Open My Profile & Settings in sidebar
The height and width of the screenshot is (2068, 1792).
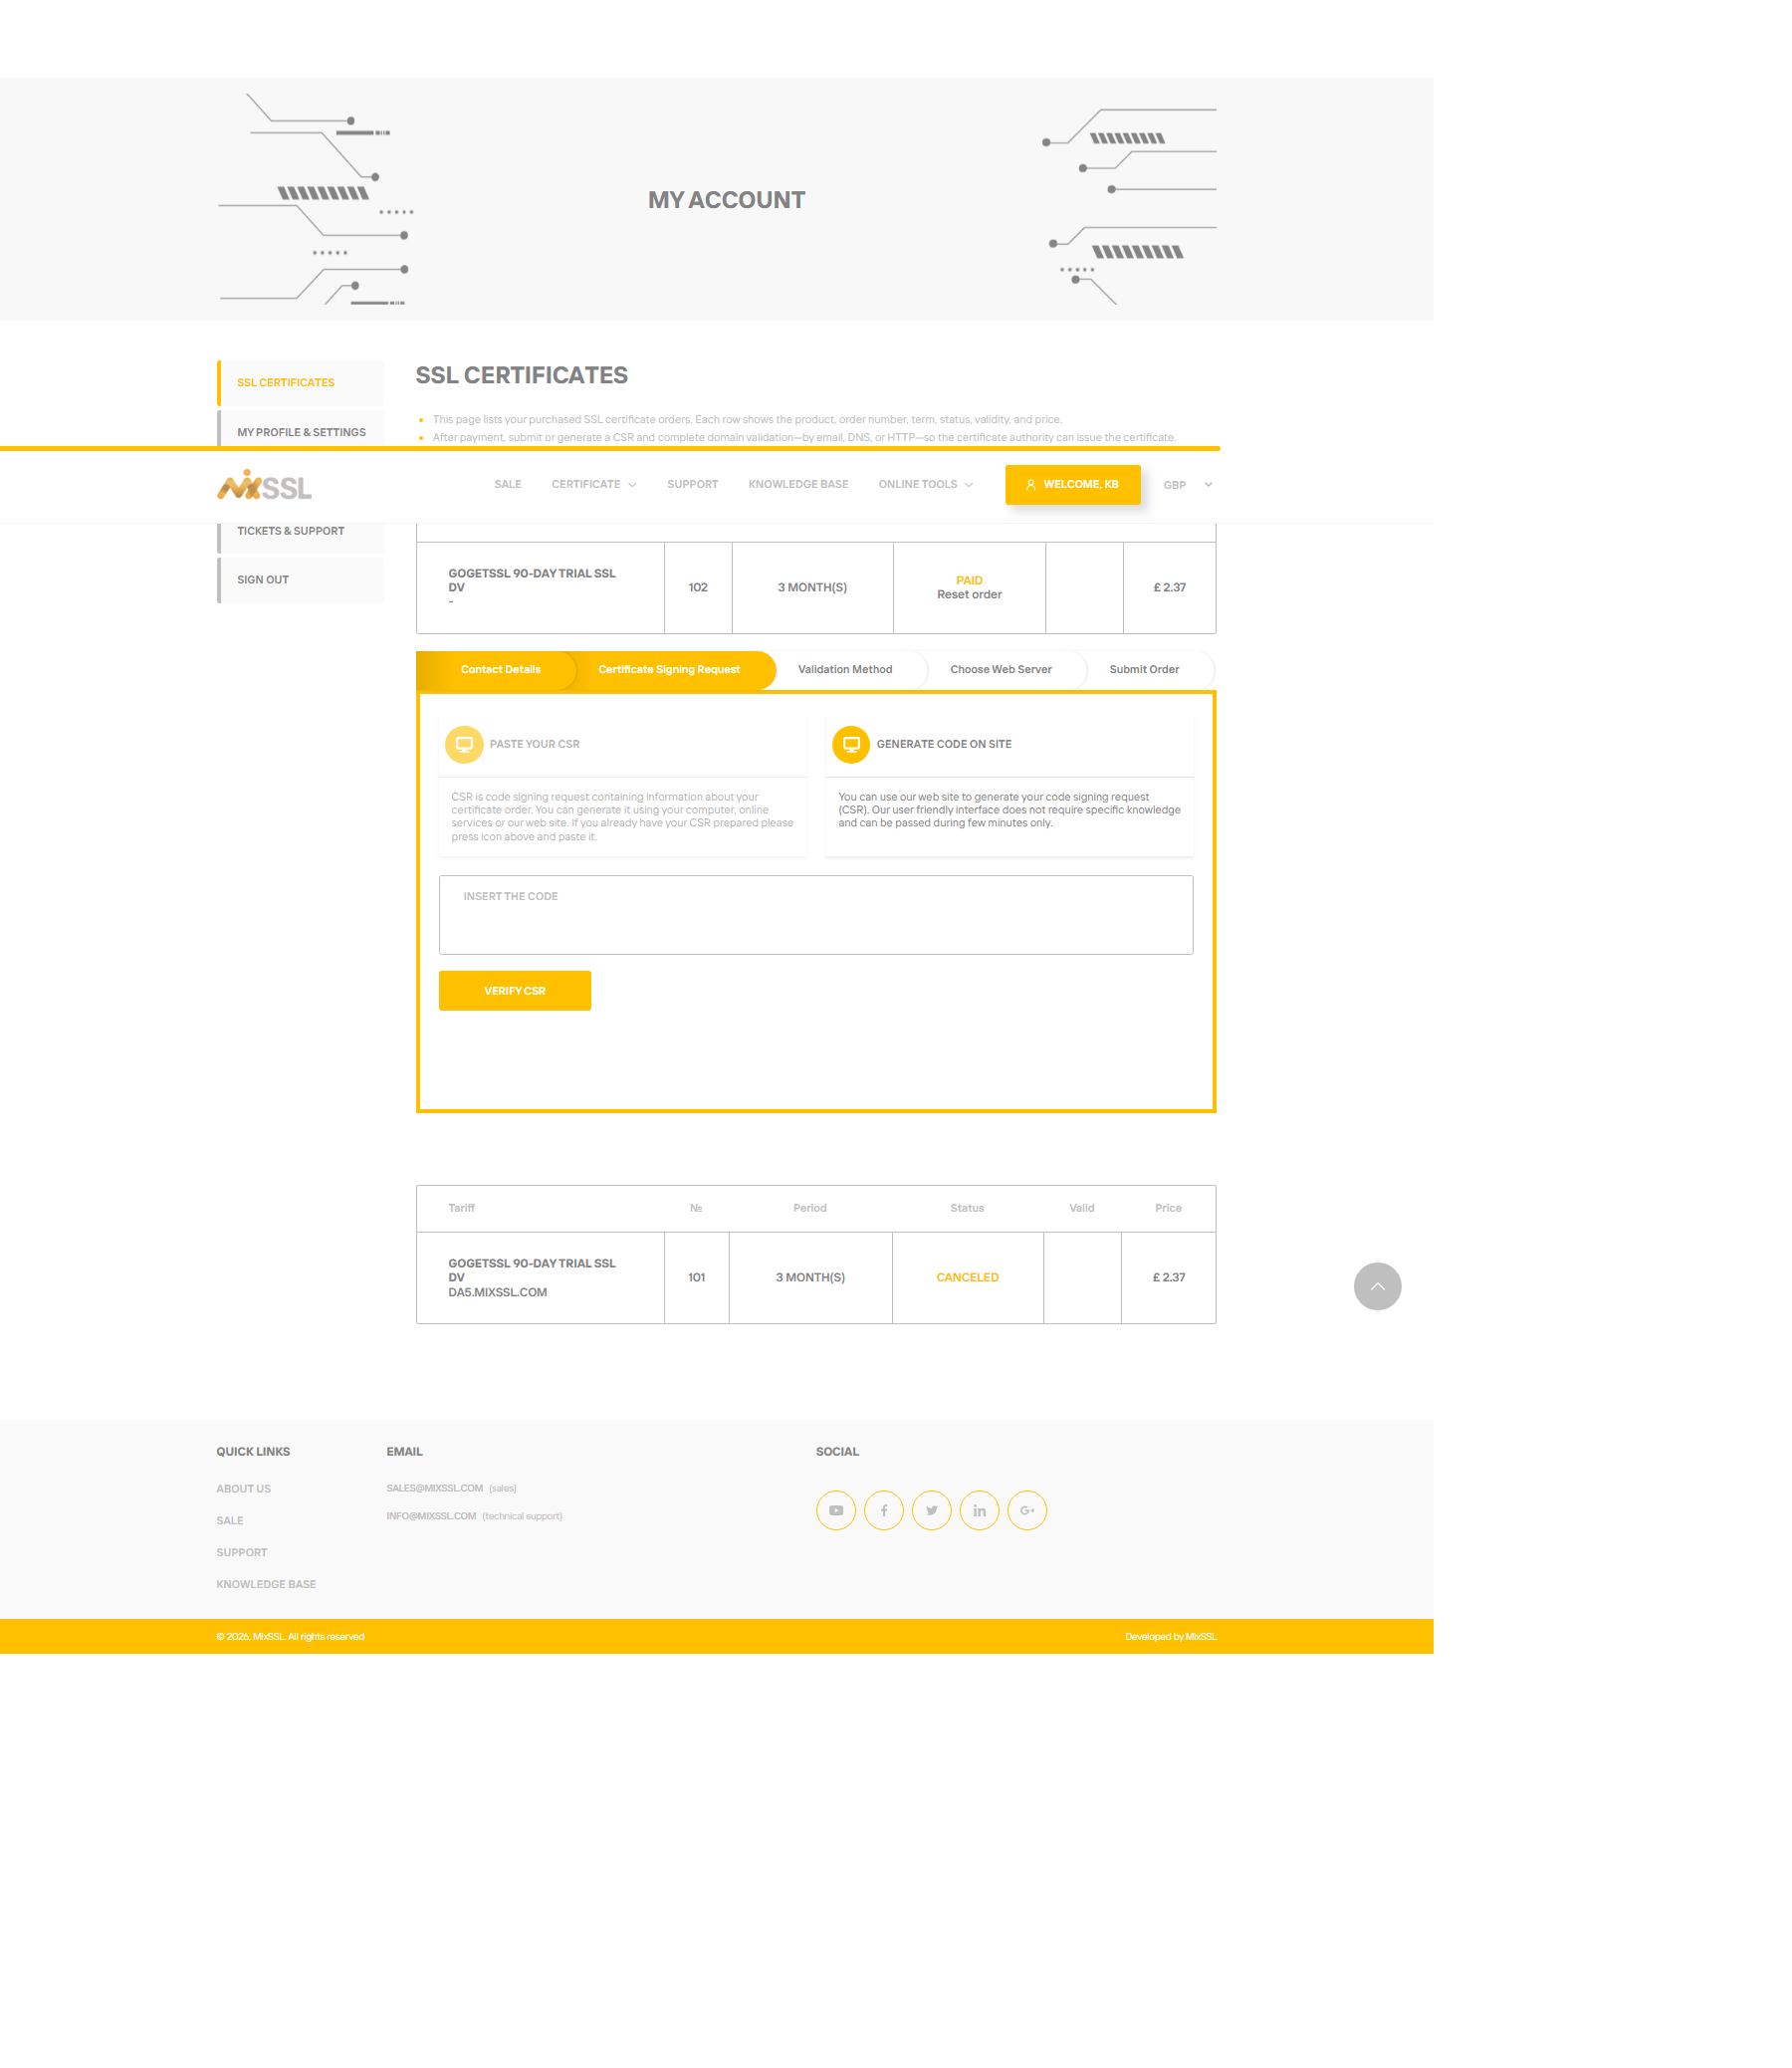click(x=300, y=429)
